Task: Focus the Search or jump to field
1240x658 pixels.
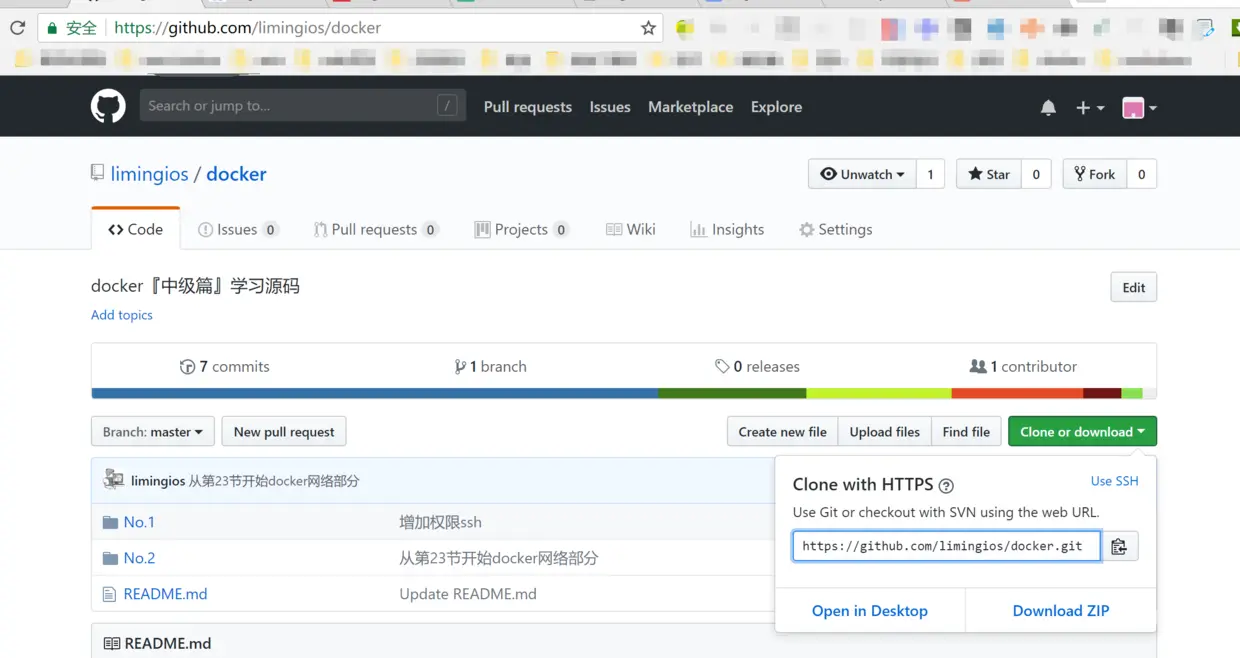Action: tap(303, 105)
